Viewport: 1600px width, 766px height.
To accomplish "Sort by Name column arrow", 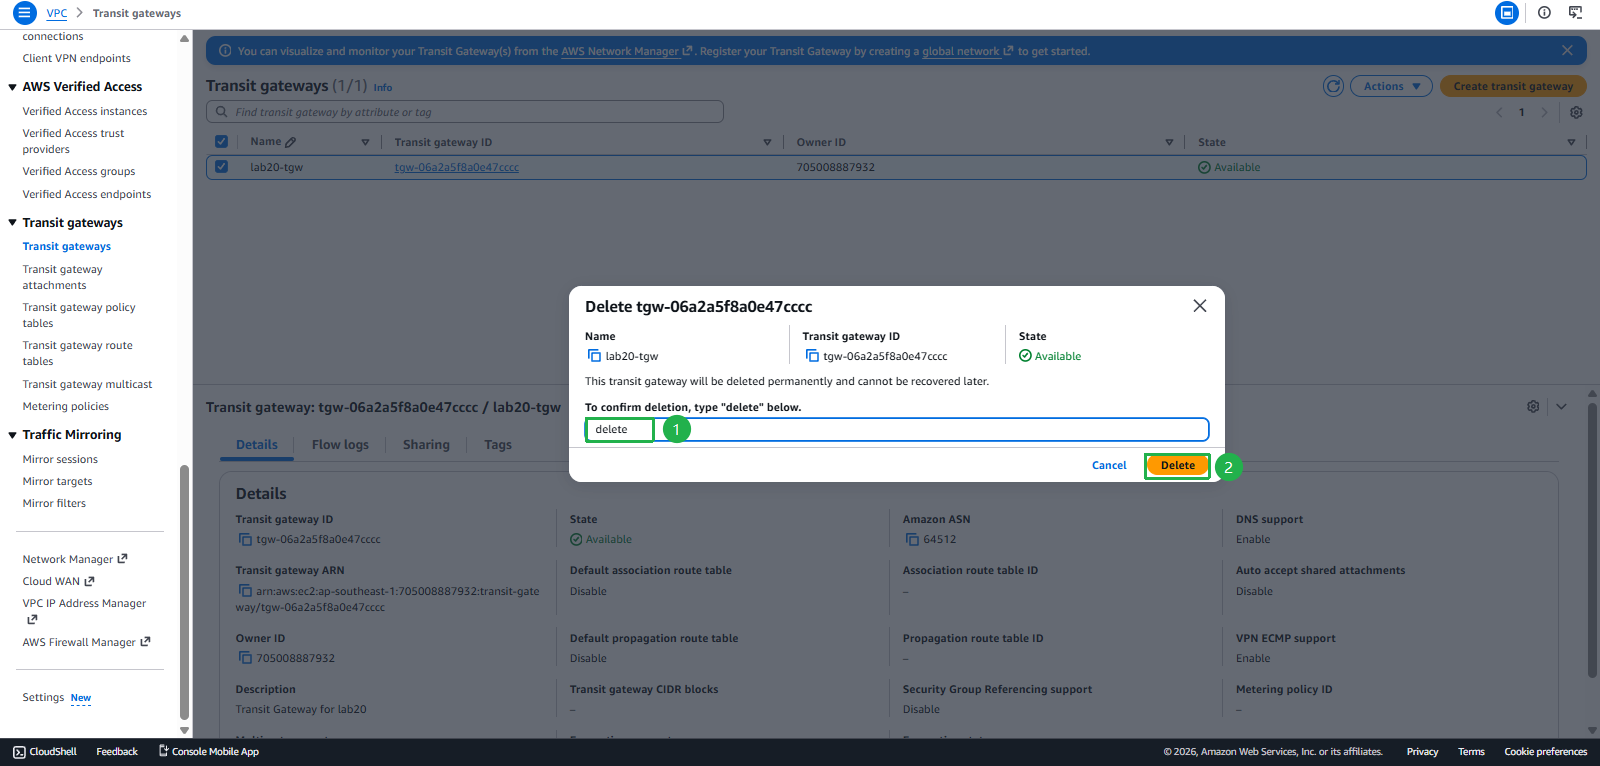I will click(365, 142).
